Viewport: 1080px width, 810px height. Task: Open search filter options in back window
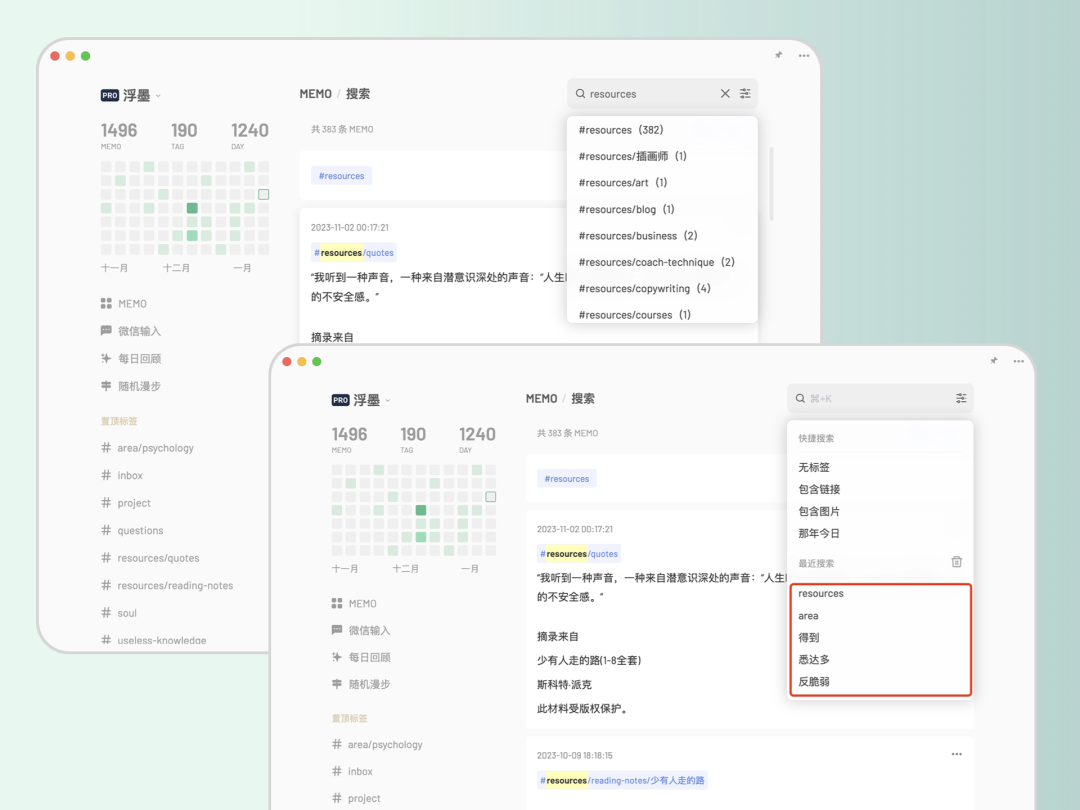coord(745,94)
